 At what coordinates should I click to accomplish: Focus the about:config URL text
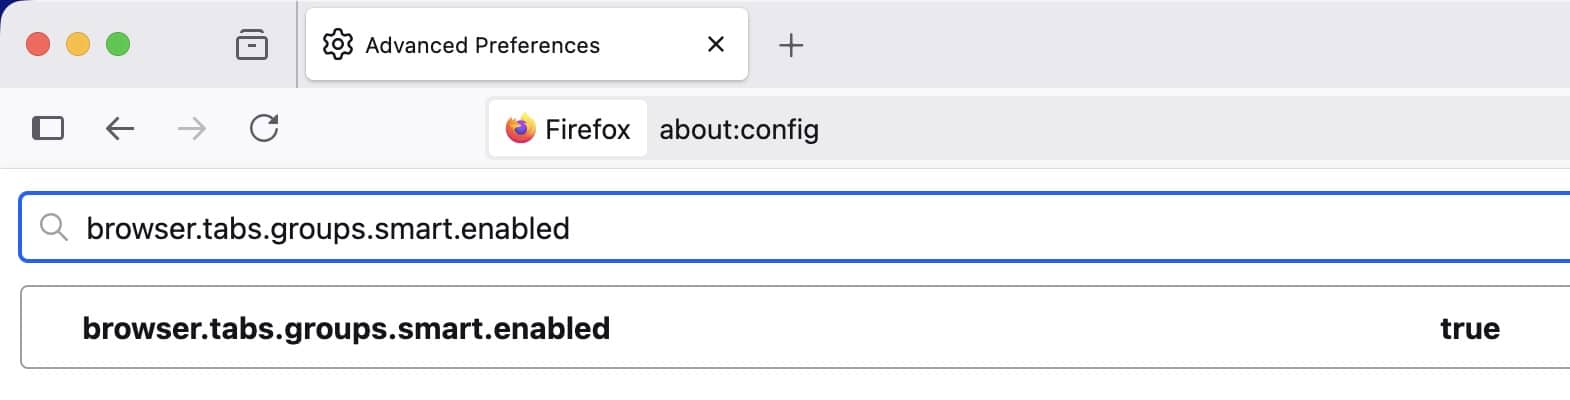tap(739, 129)
